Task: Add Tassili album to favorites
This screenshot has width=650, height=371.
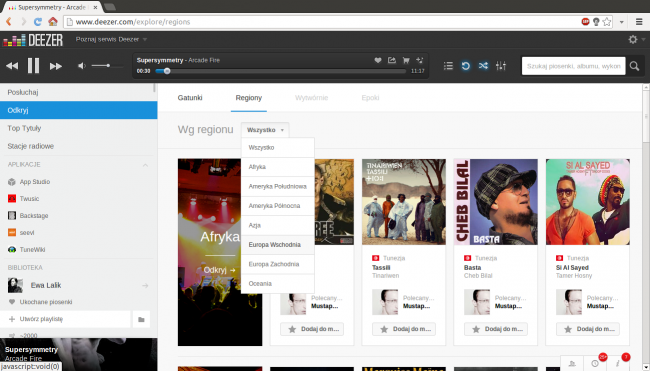Action: pos(404,329)
